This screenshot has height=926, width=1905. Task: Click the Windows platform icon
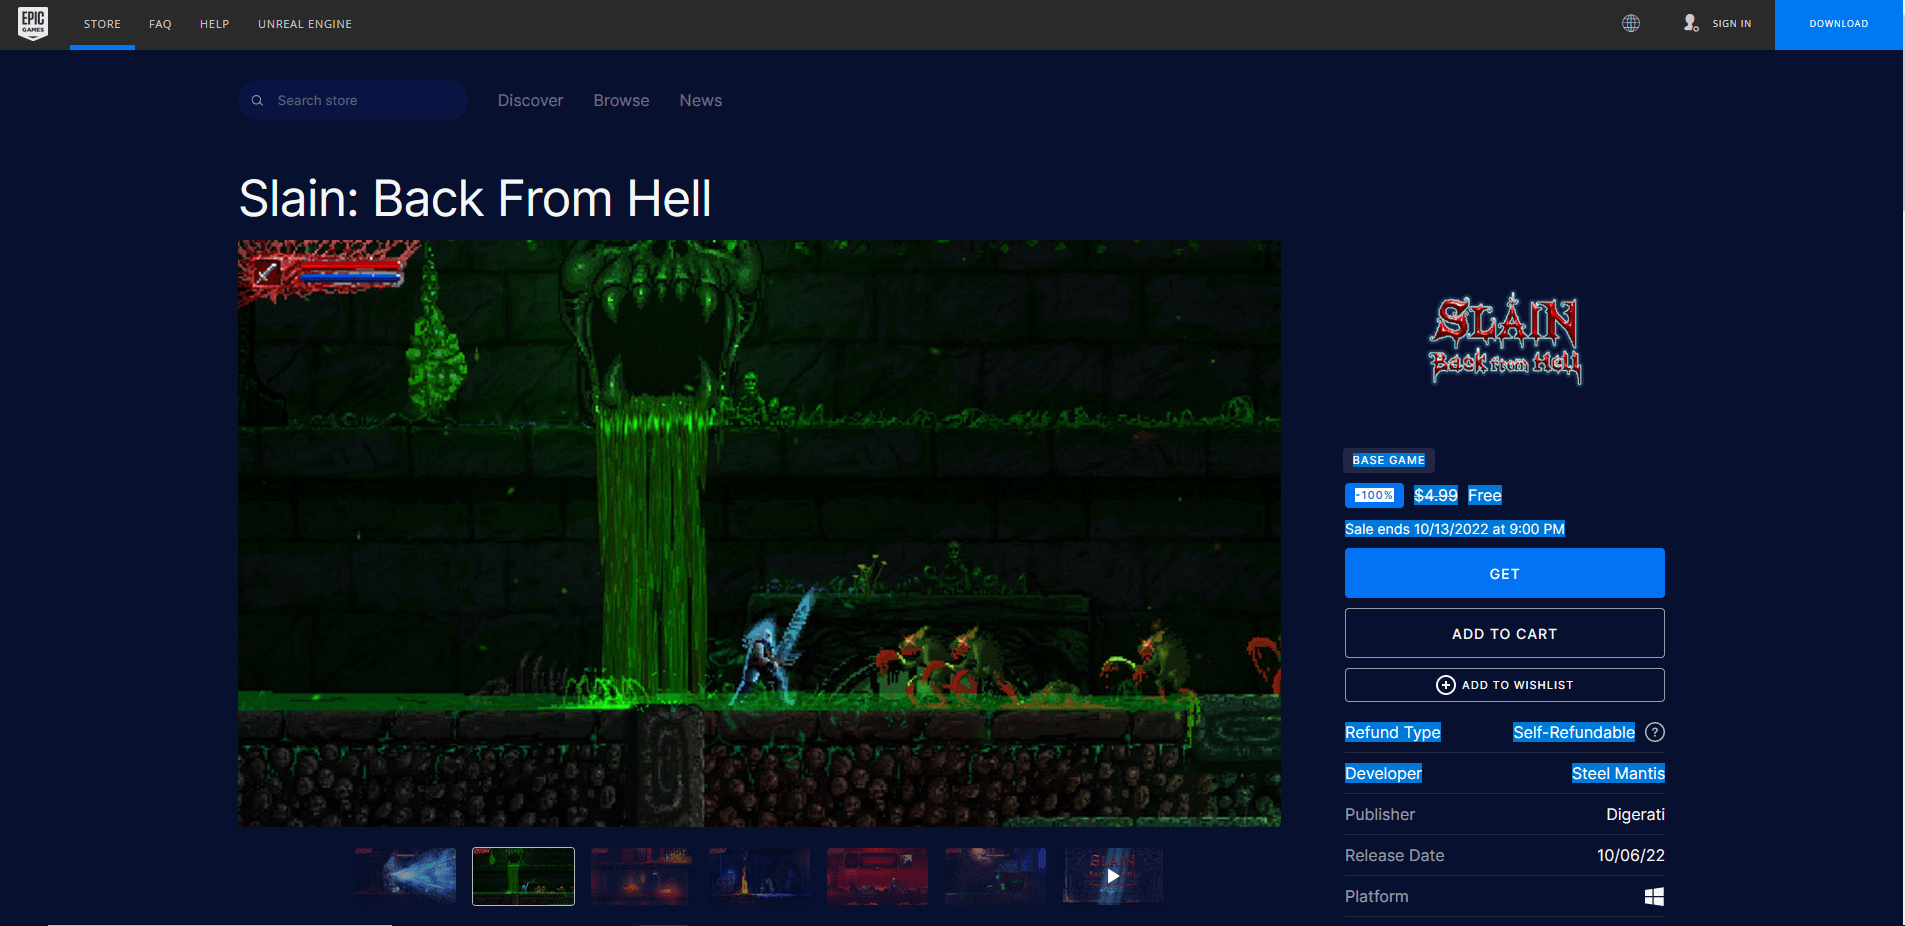click(1654, 896)
